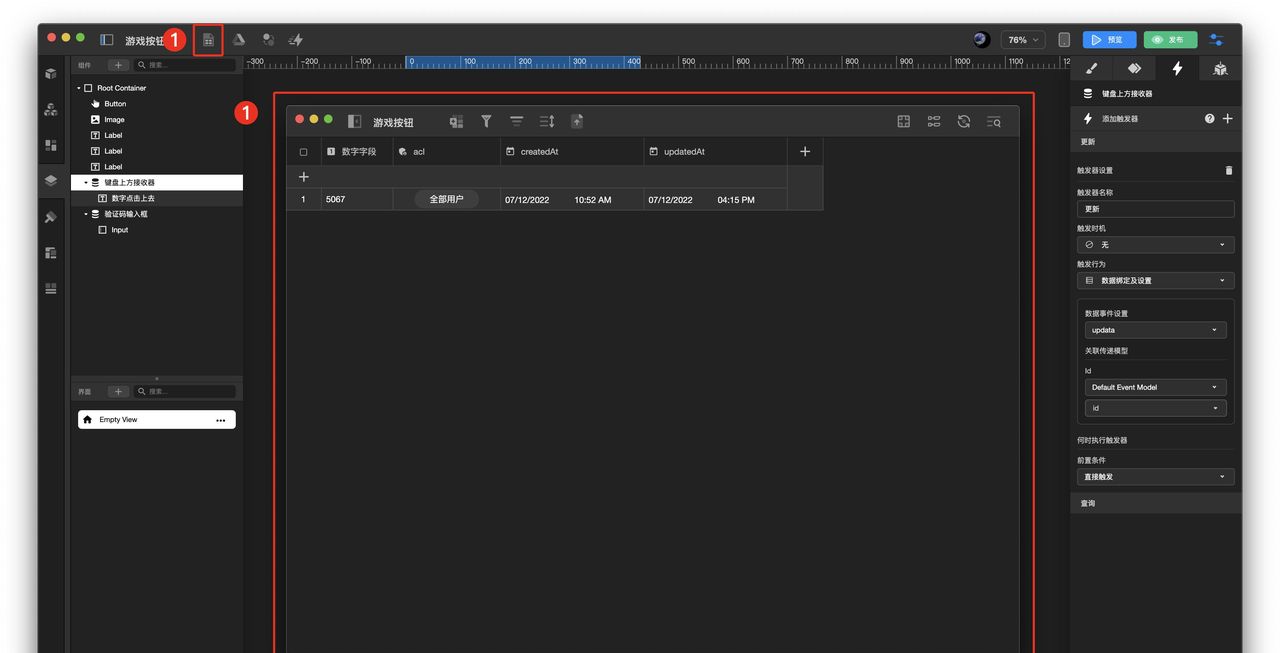Viewport: 1280px width, 653px height.
Task: Delete the trigger with the trash icon
Action: [1229, 171]
